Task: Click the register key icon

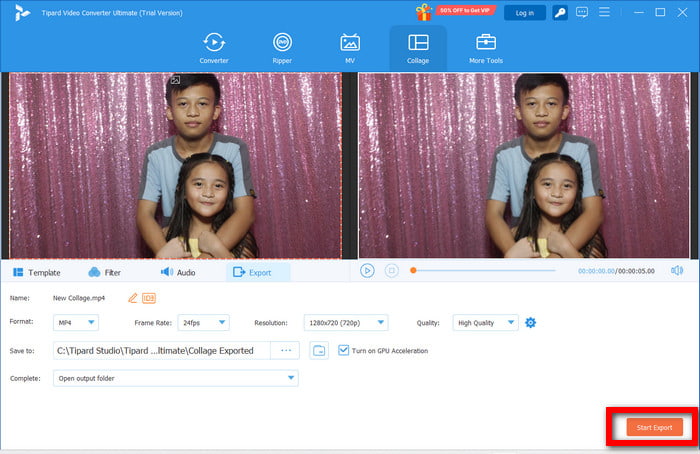Action: pos(561,13)
